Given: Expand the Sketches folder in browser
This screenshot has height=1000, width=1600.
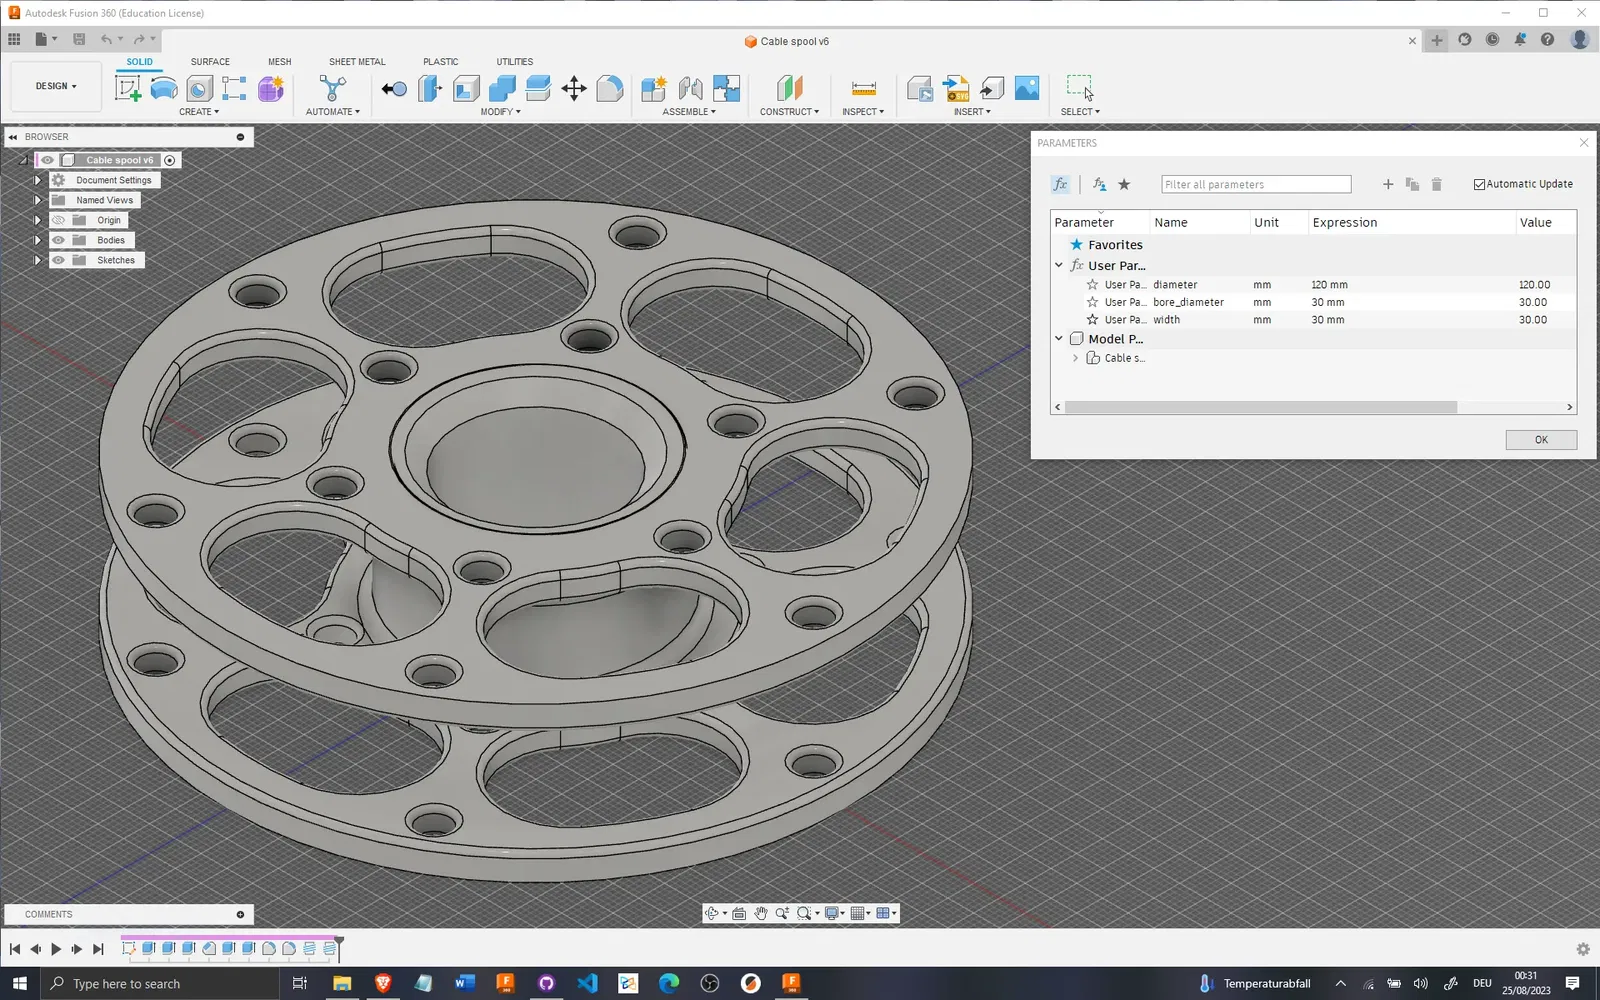Looking at the screenshot, I should pos(38,260).
